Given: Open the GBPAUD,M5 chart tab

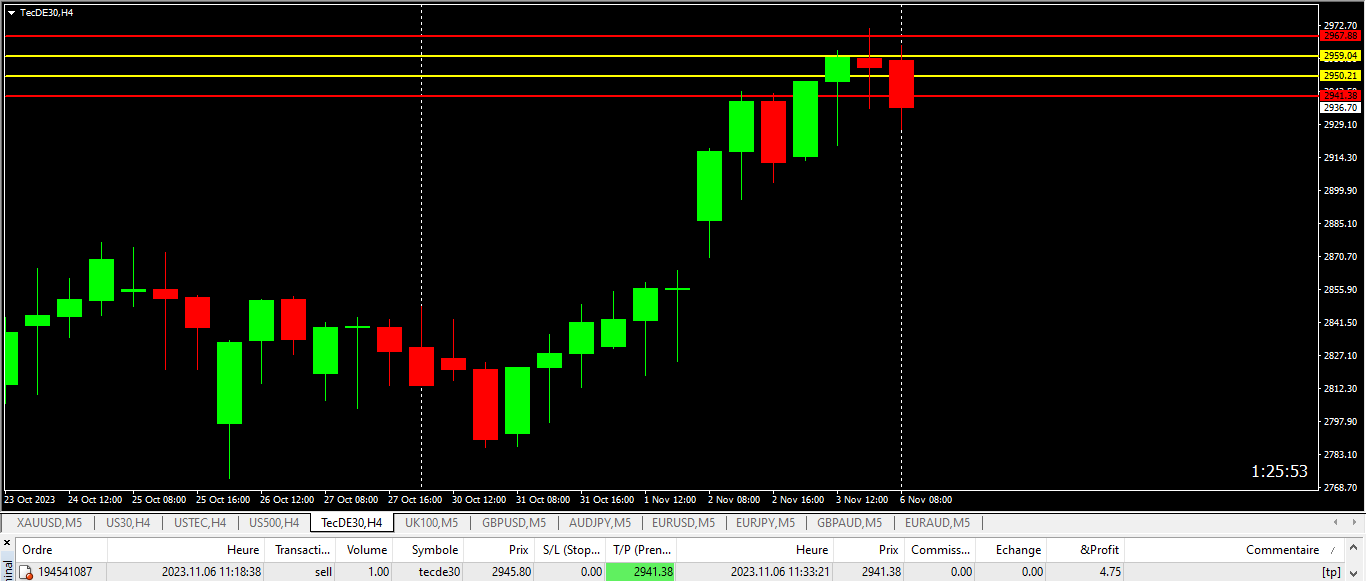Looking at the screenshot, I should (850, 522).
